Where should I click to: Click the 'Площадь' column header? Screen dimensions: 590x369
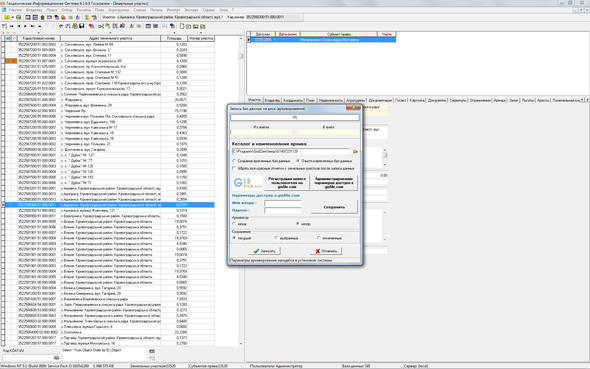tap(174, 38)
